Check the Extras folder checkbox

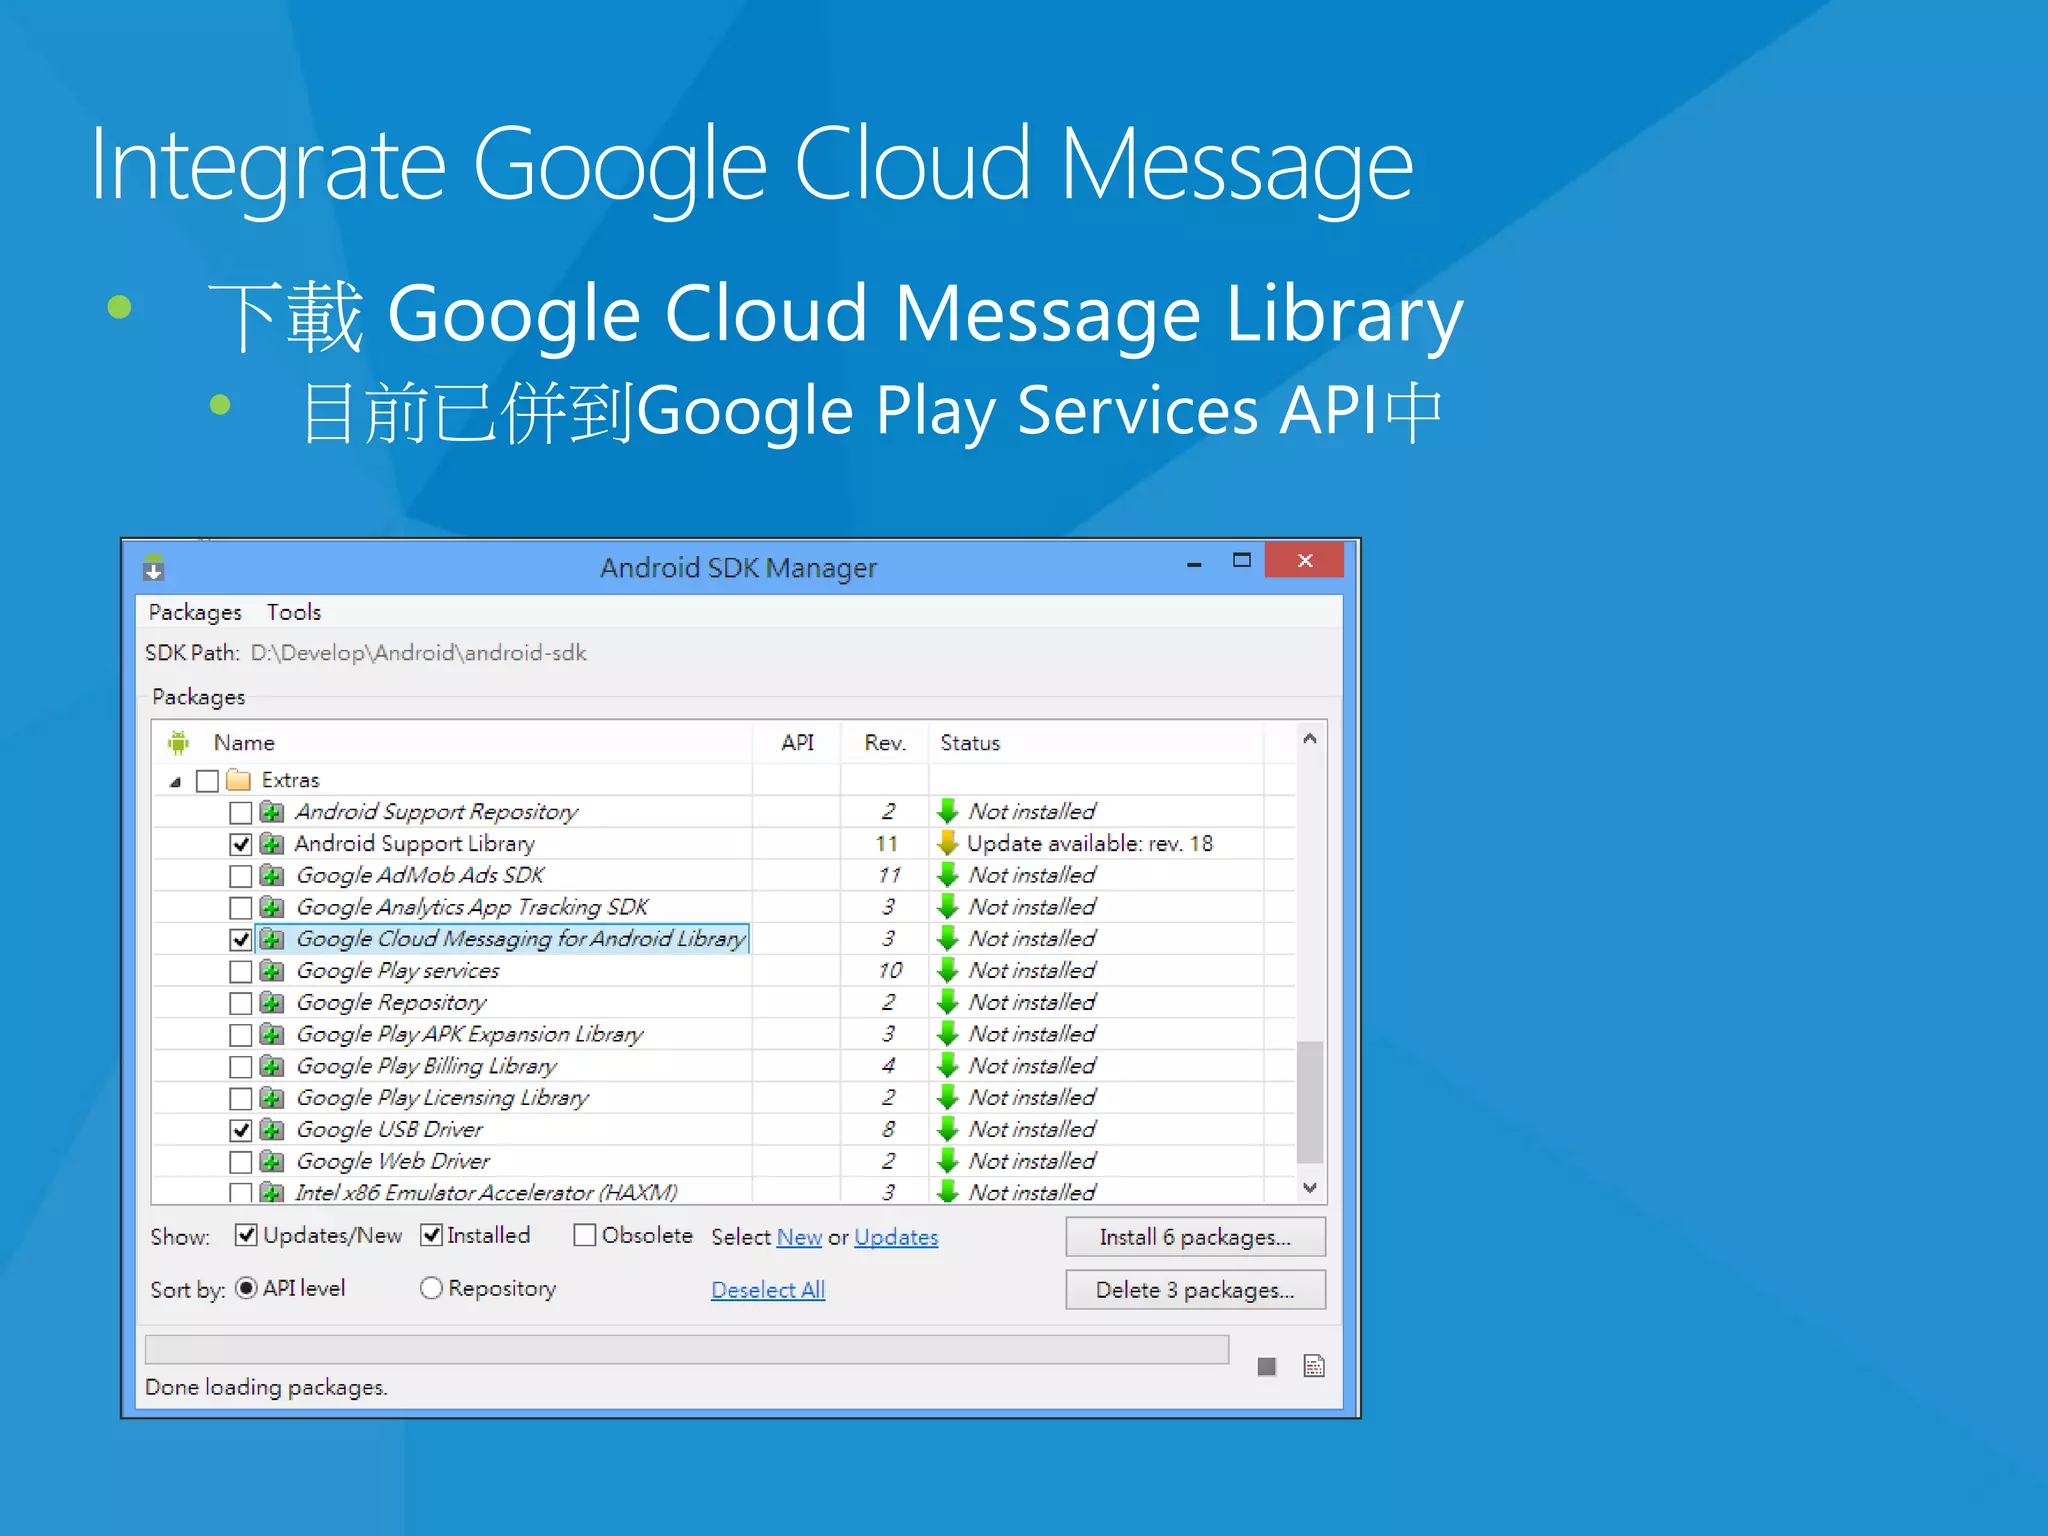(208, 781)
